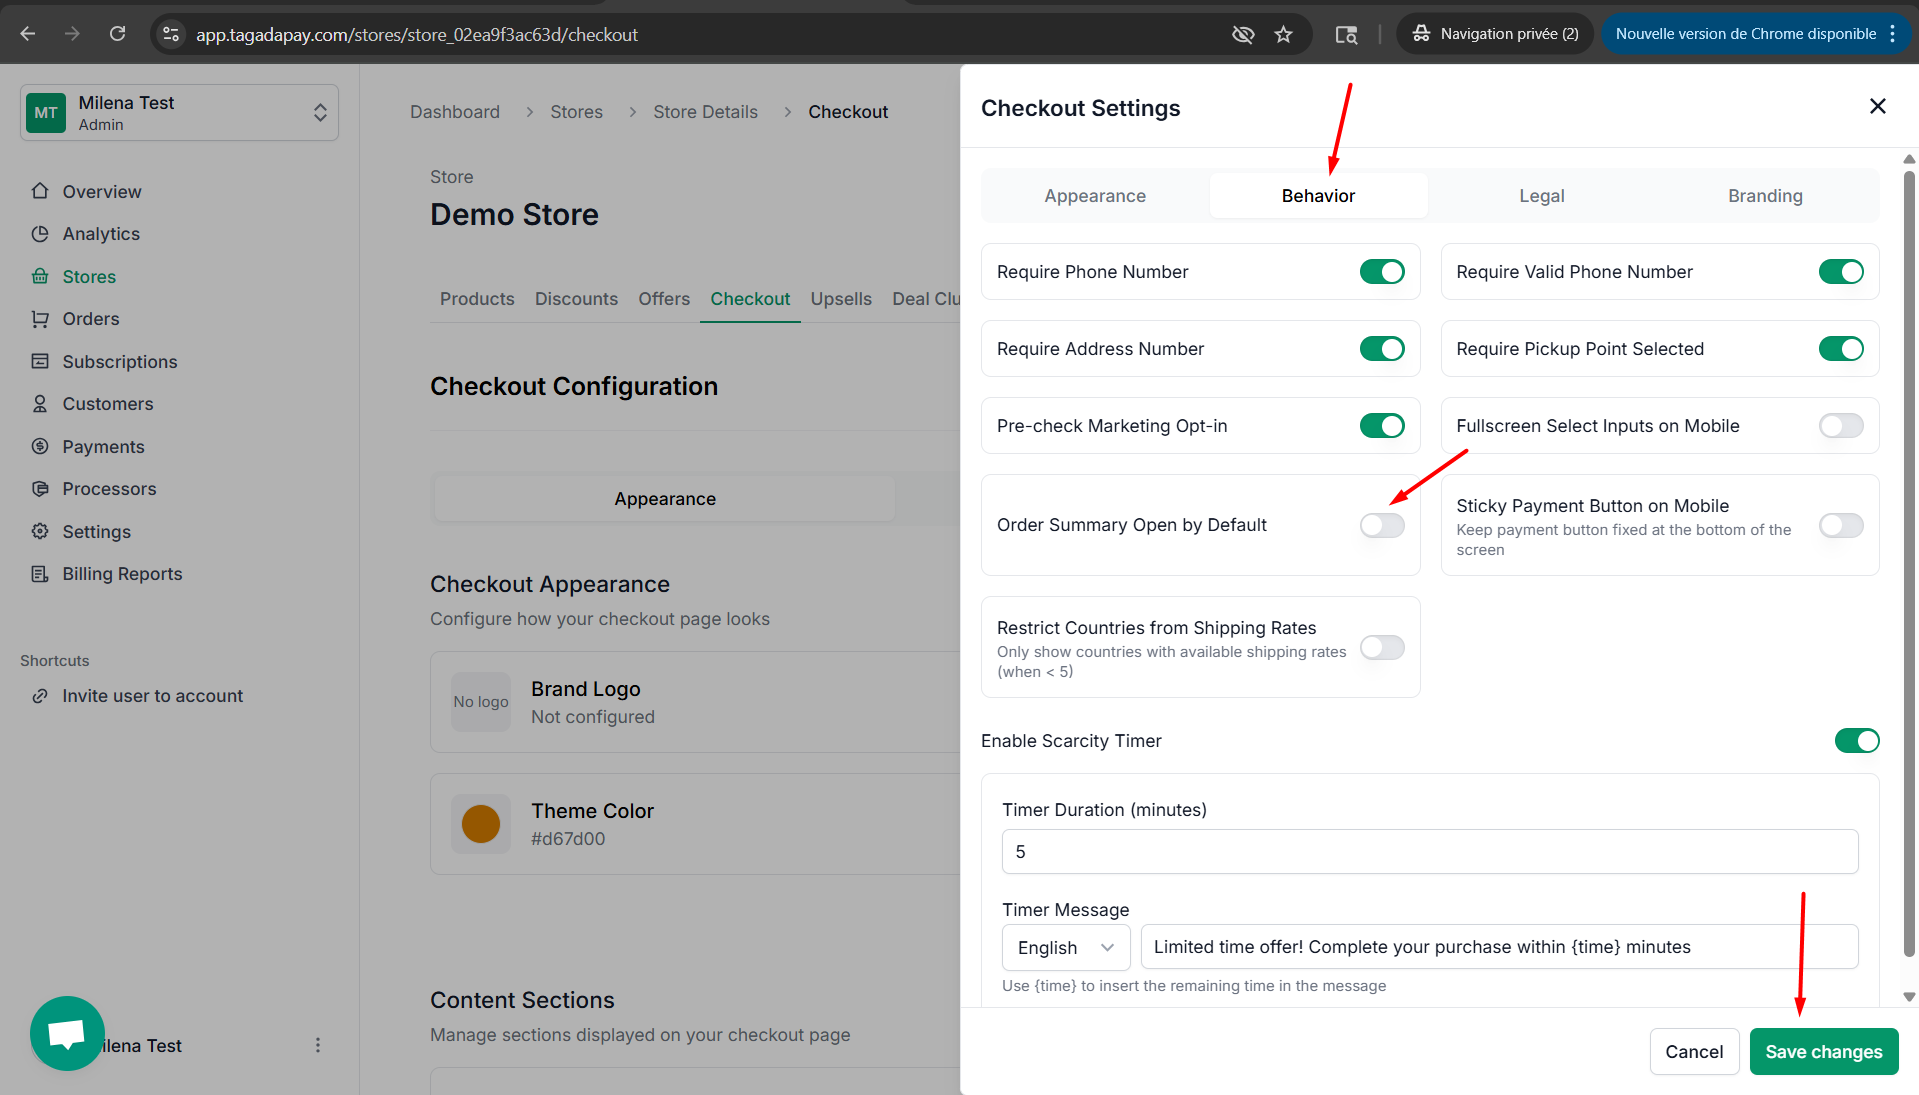
Task: Switch to the Branding tab
Action: click(1764, 196)
